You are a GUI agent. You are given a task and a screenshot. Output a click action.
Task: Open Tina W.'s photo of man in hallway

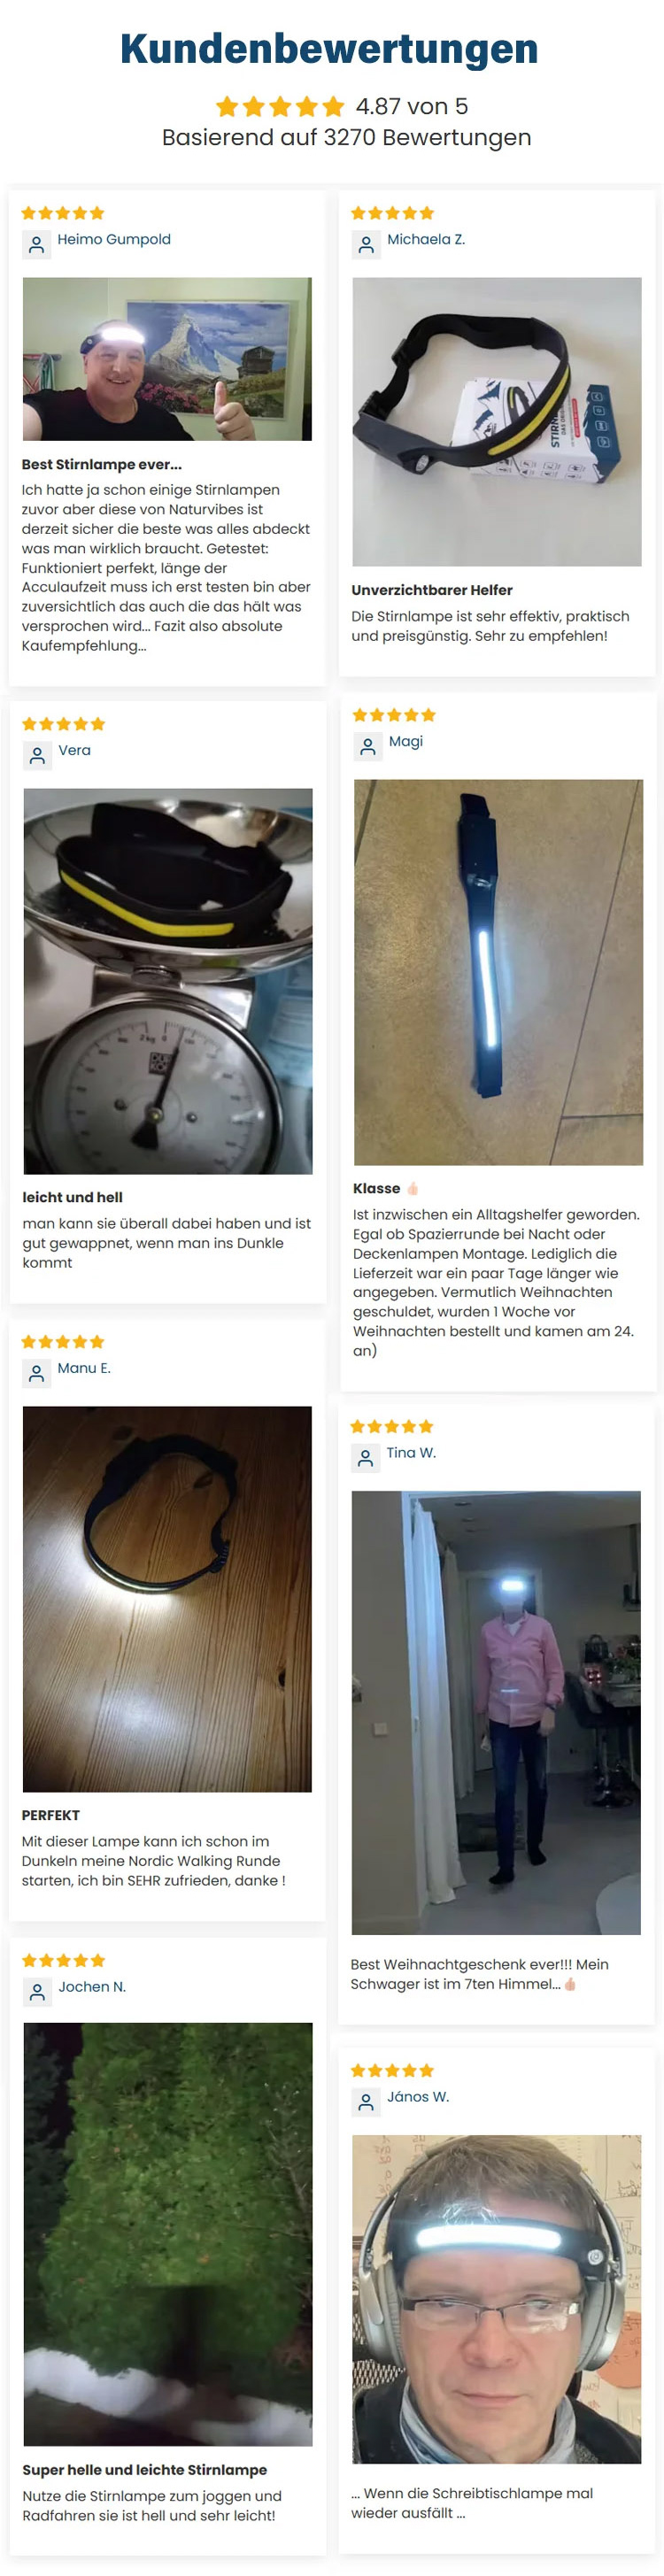[x=496, y=1713]
